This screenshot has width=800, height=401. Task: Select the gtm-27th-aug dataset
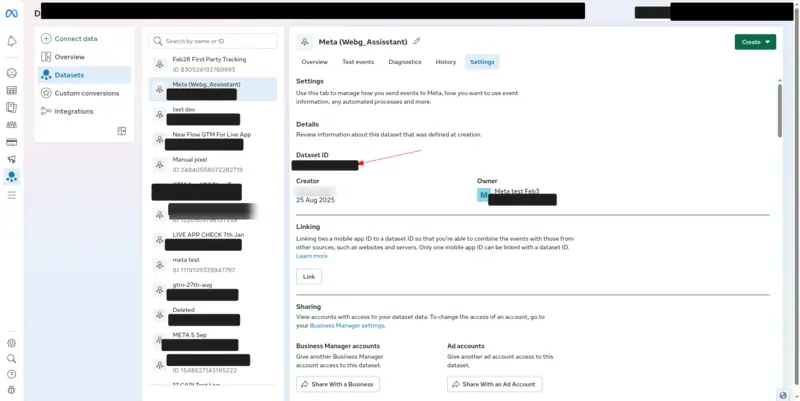(x=213, y=290)
